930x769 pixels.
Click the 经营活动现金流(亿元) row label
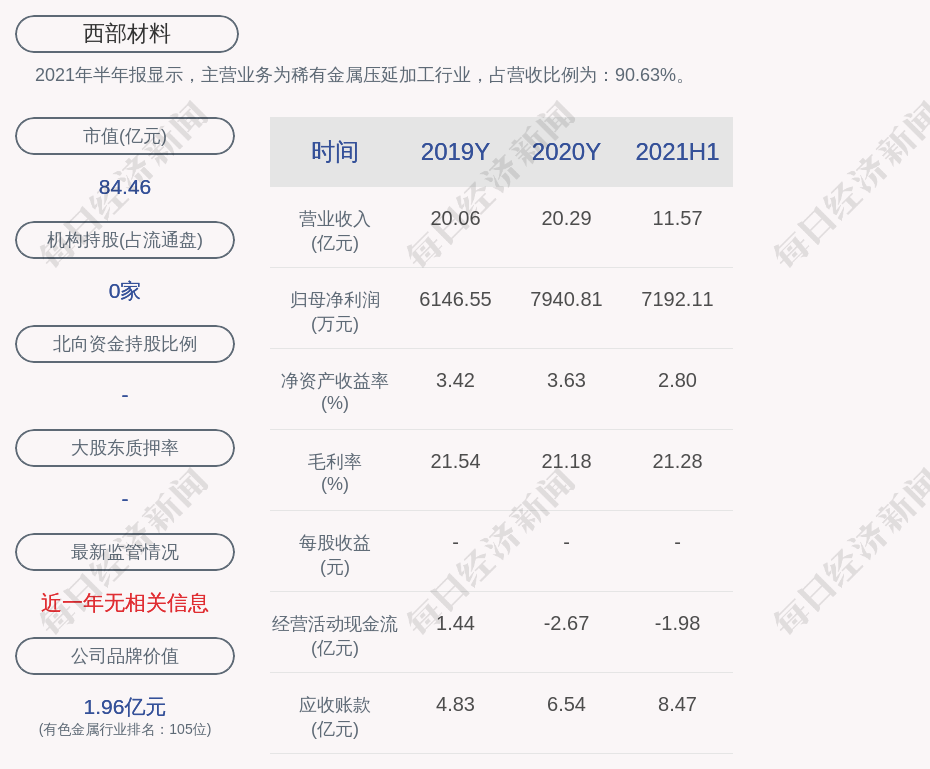(335, 636)
